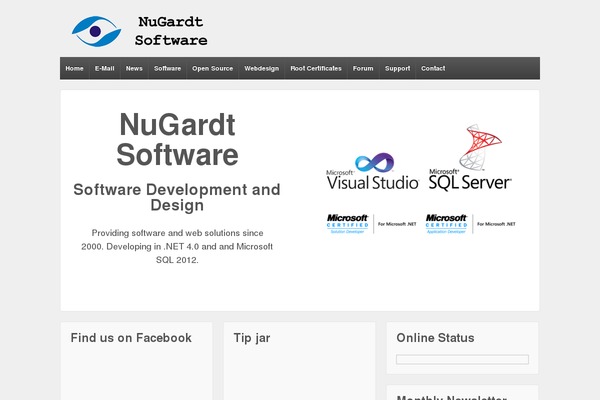This screenshot has height=400, width=600.
Task: Click the Find us on Facebook heading
Action: pyautogui.click(x=131, y=338)
